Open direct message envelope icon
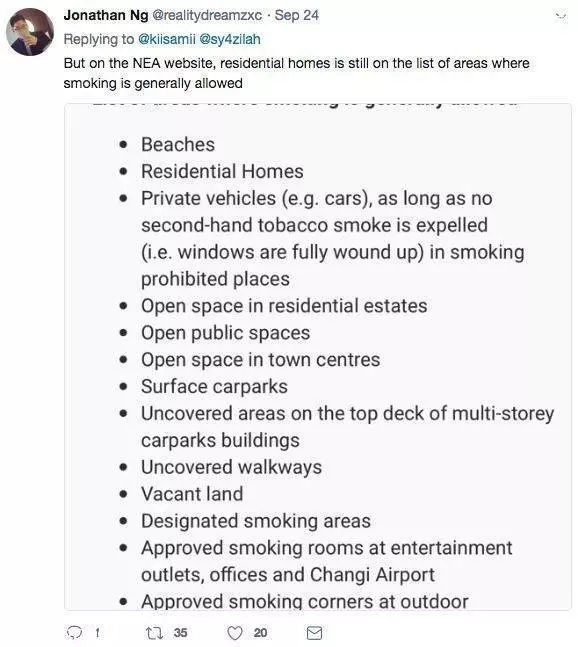Image resolution: width=578 pixels, height=647 pixels. 314,633
